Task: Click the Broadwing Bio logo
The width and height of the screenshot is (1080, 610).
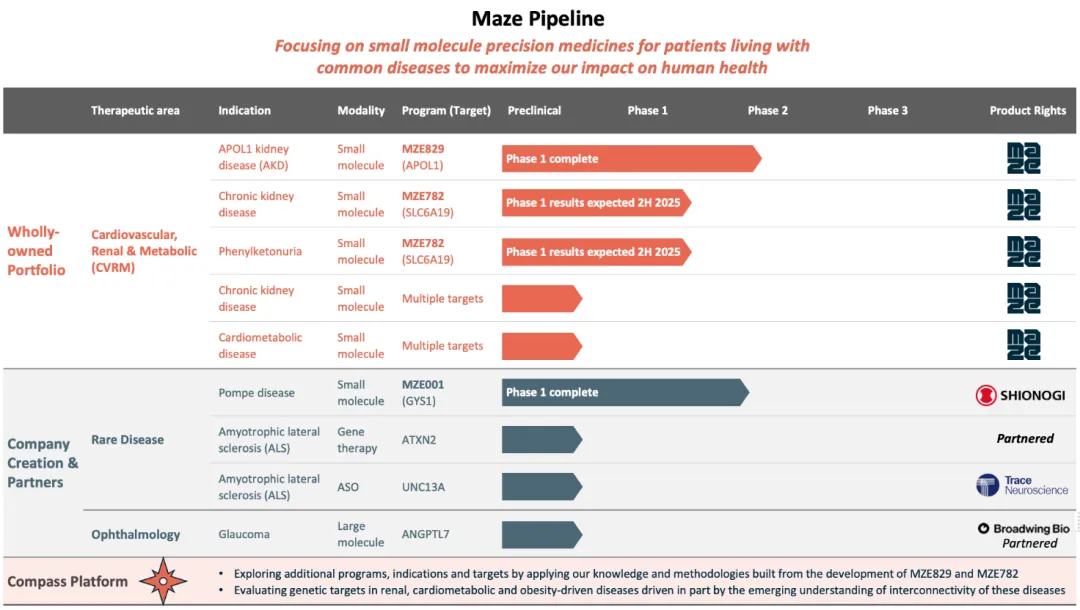Action: 1023,528
